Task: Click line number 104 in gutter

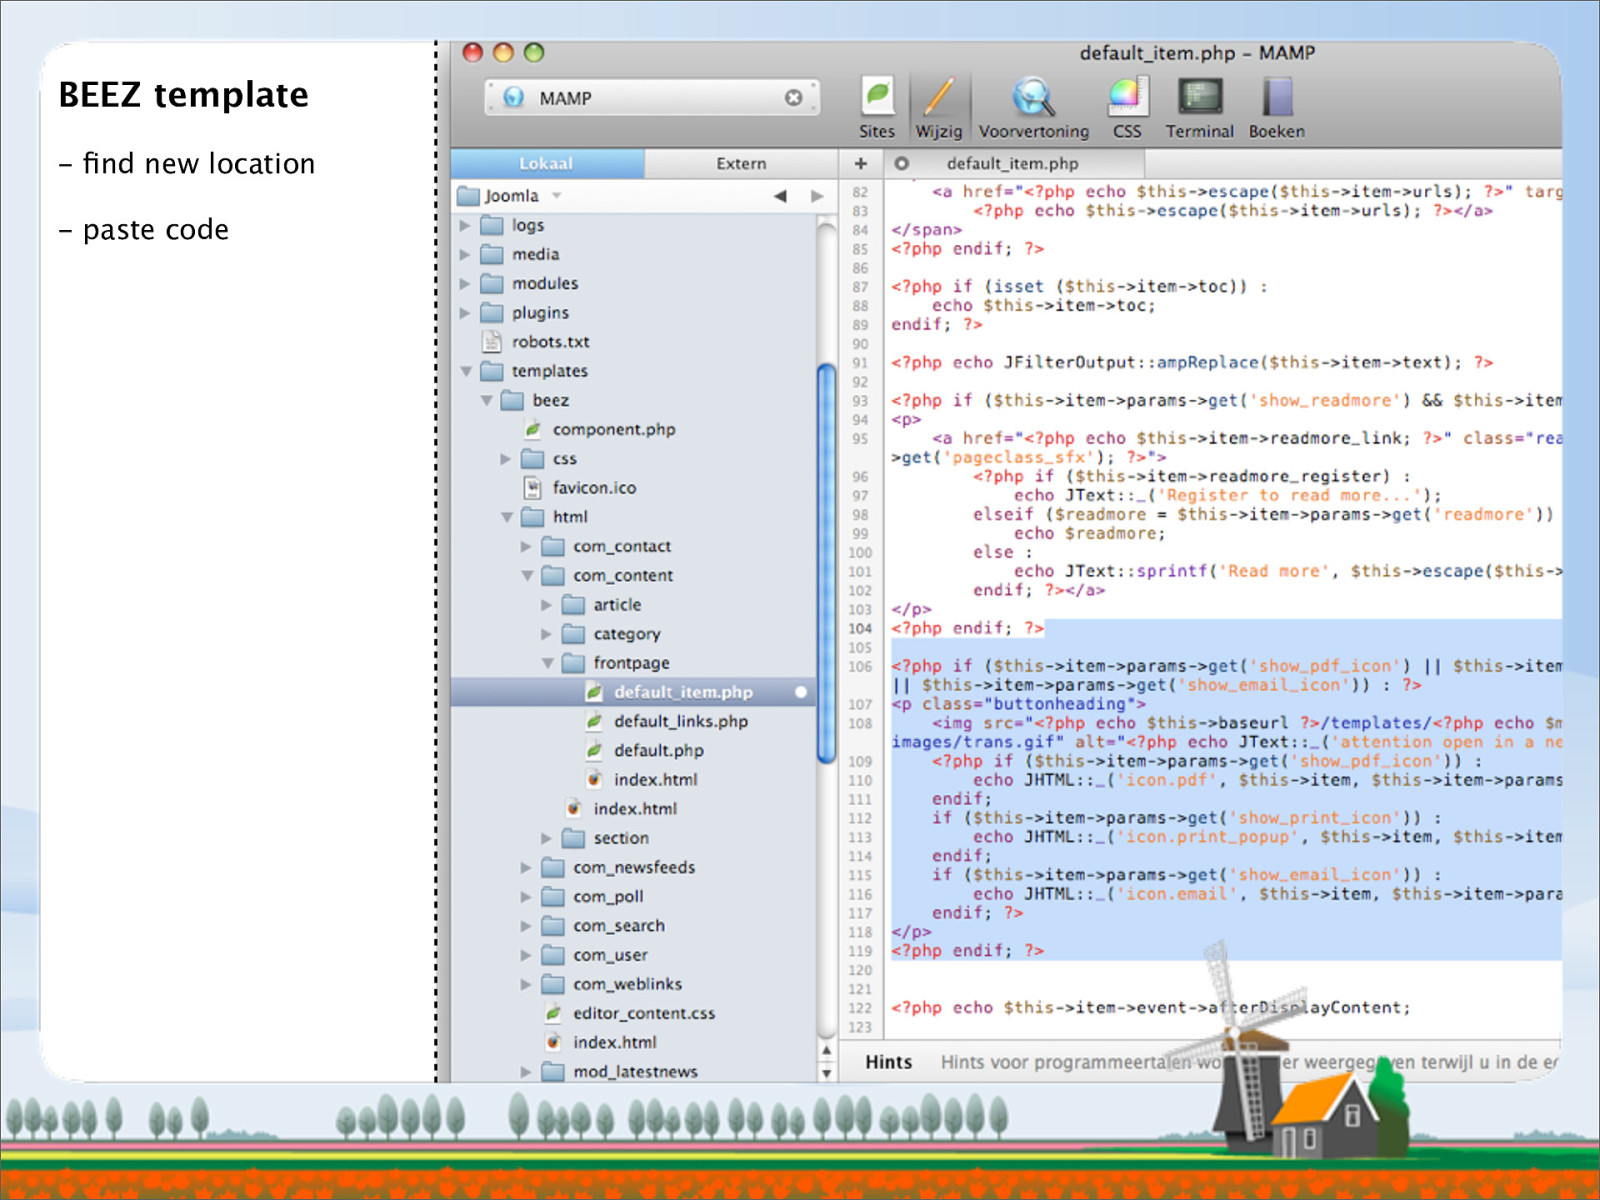Action: [860, 628]
